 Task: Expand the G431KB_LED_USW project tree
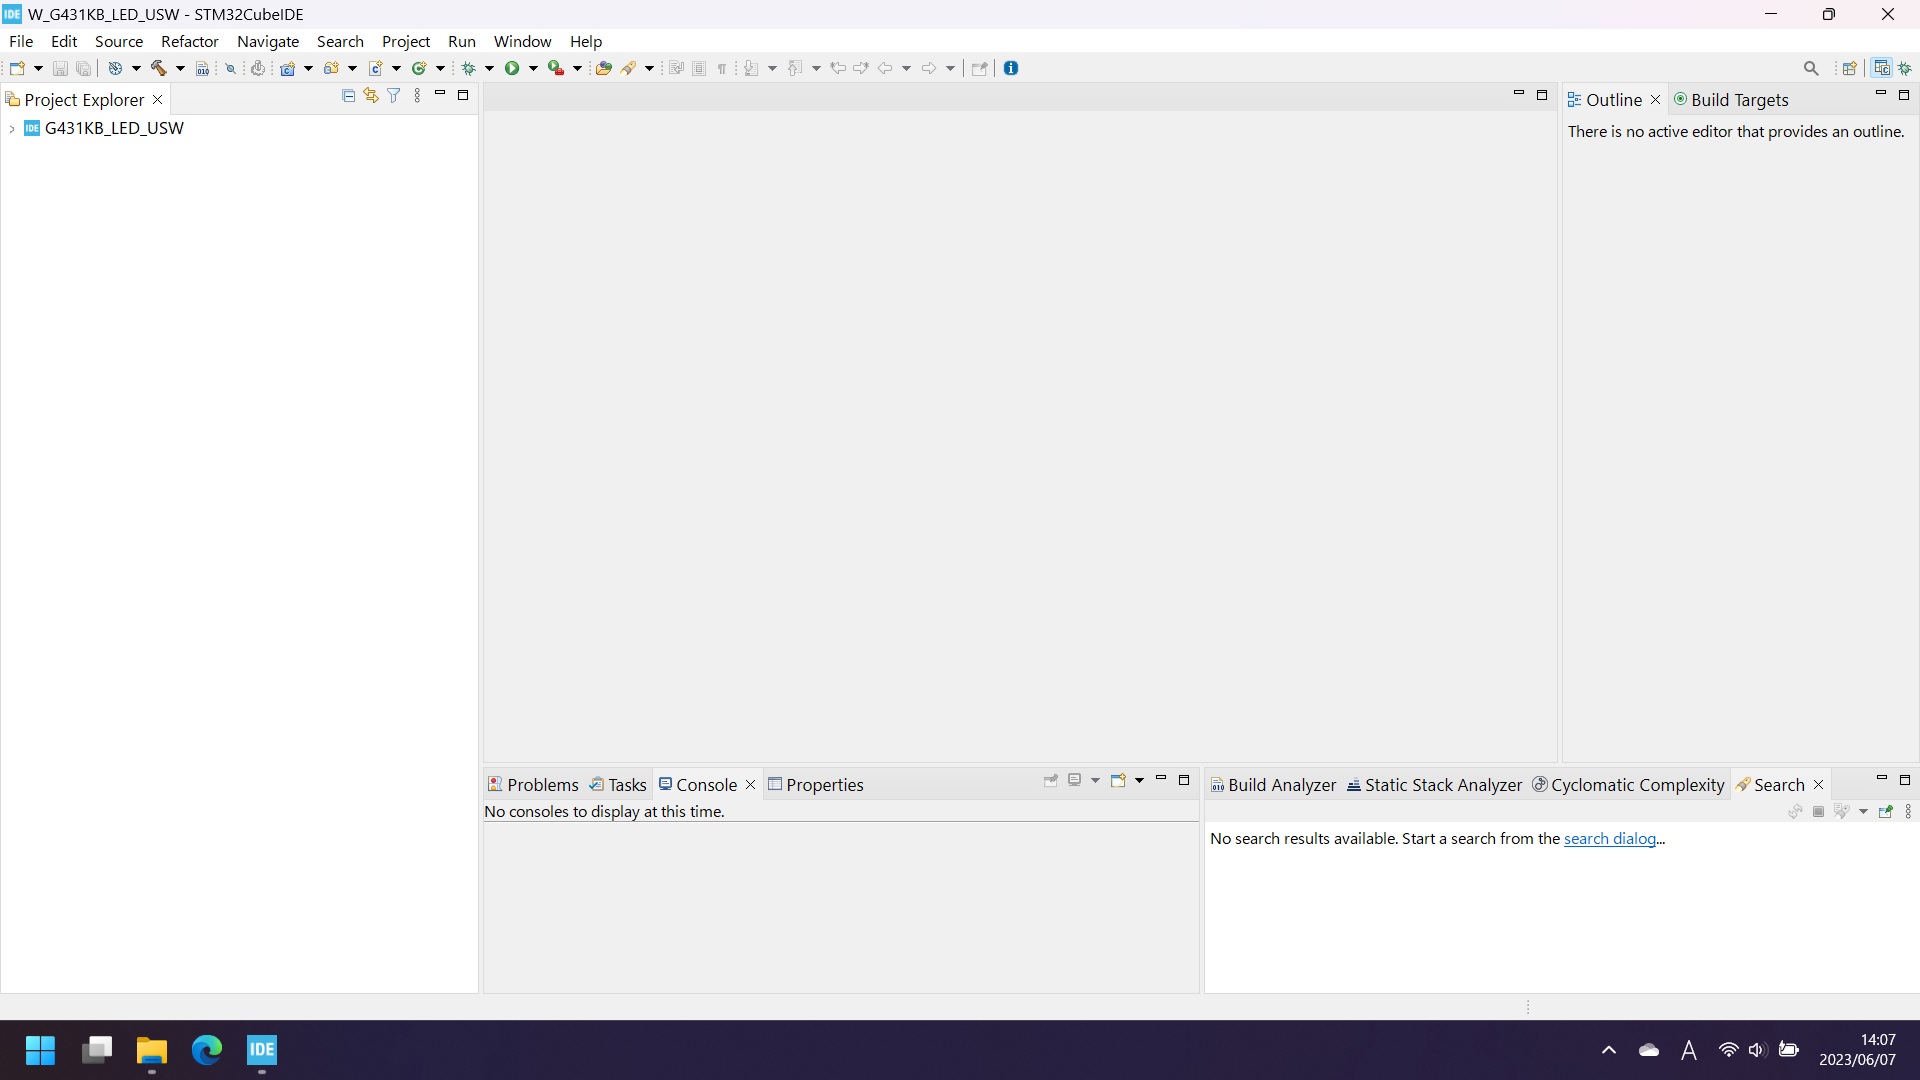[12, 128]
